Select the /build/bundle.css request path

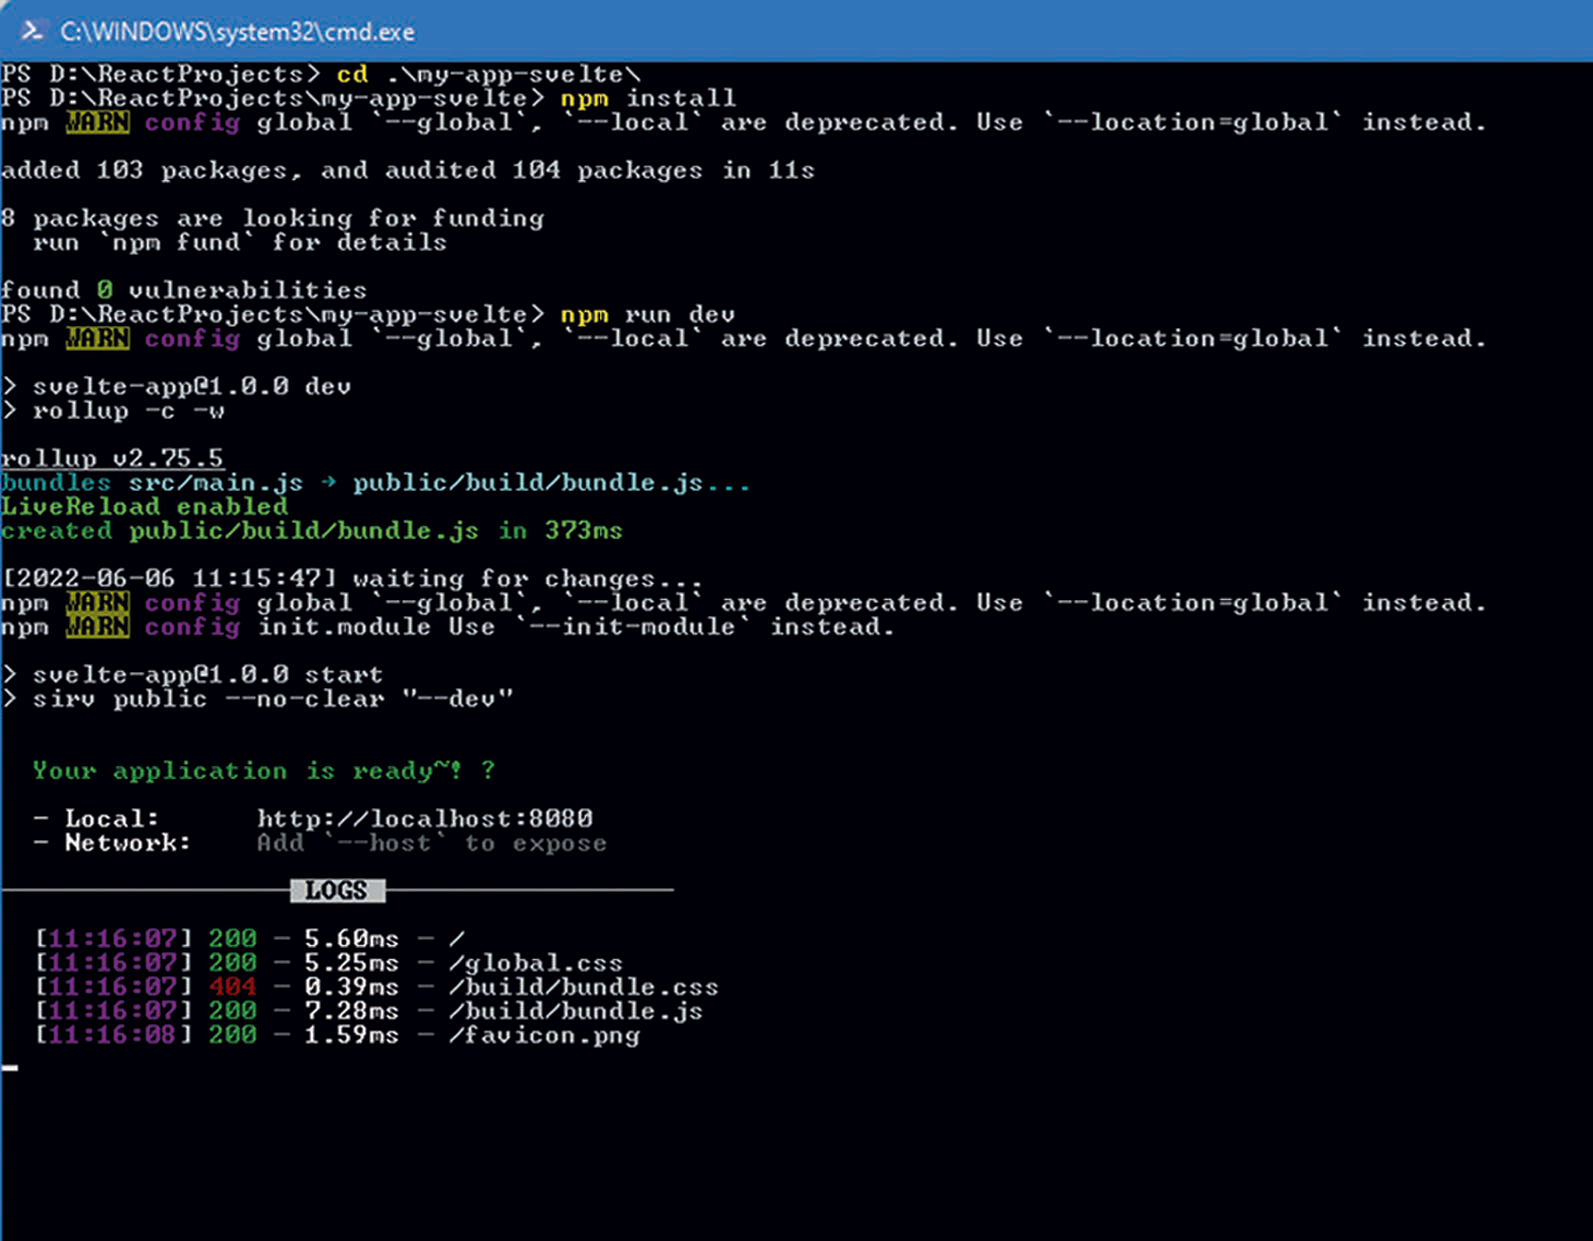[x=584, y=987]
